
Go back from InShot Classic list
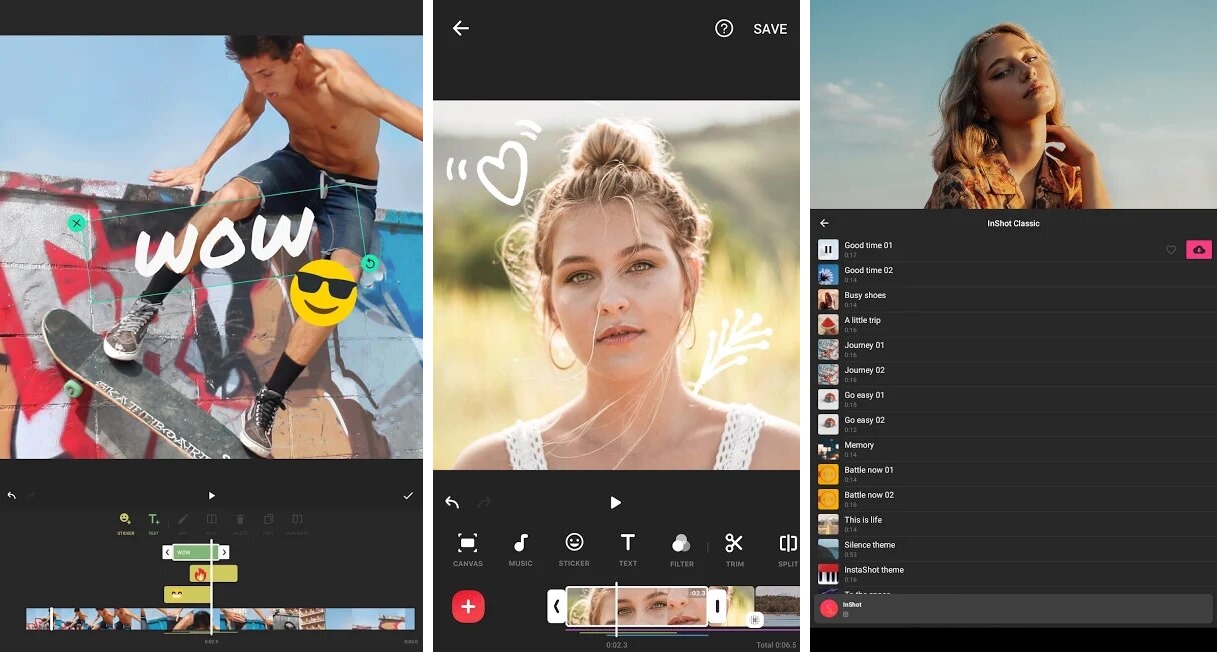[824, 223]
